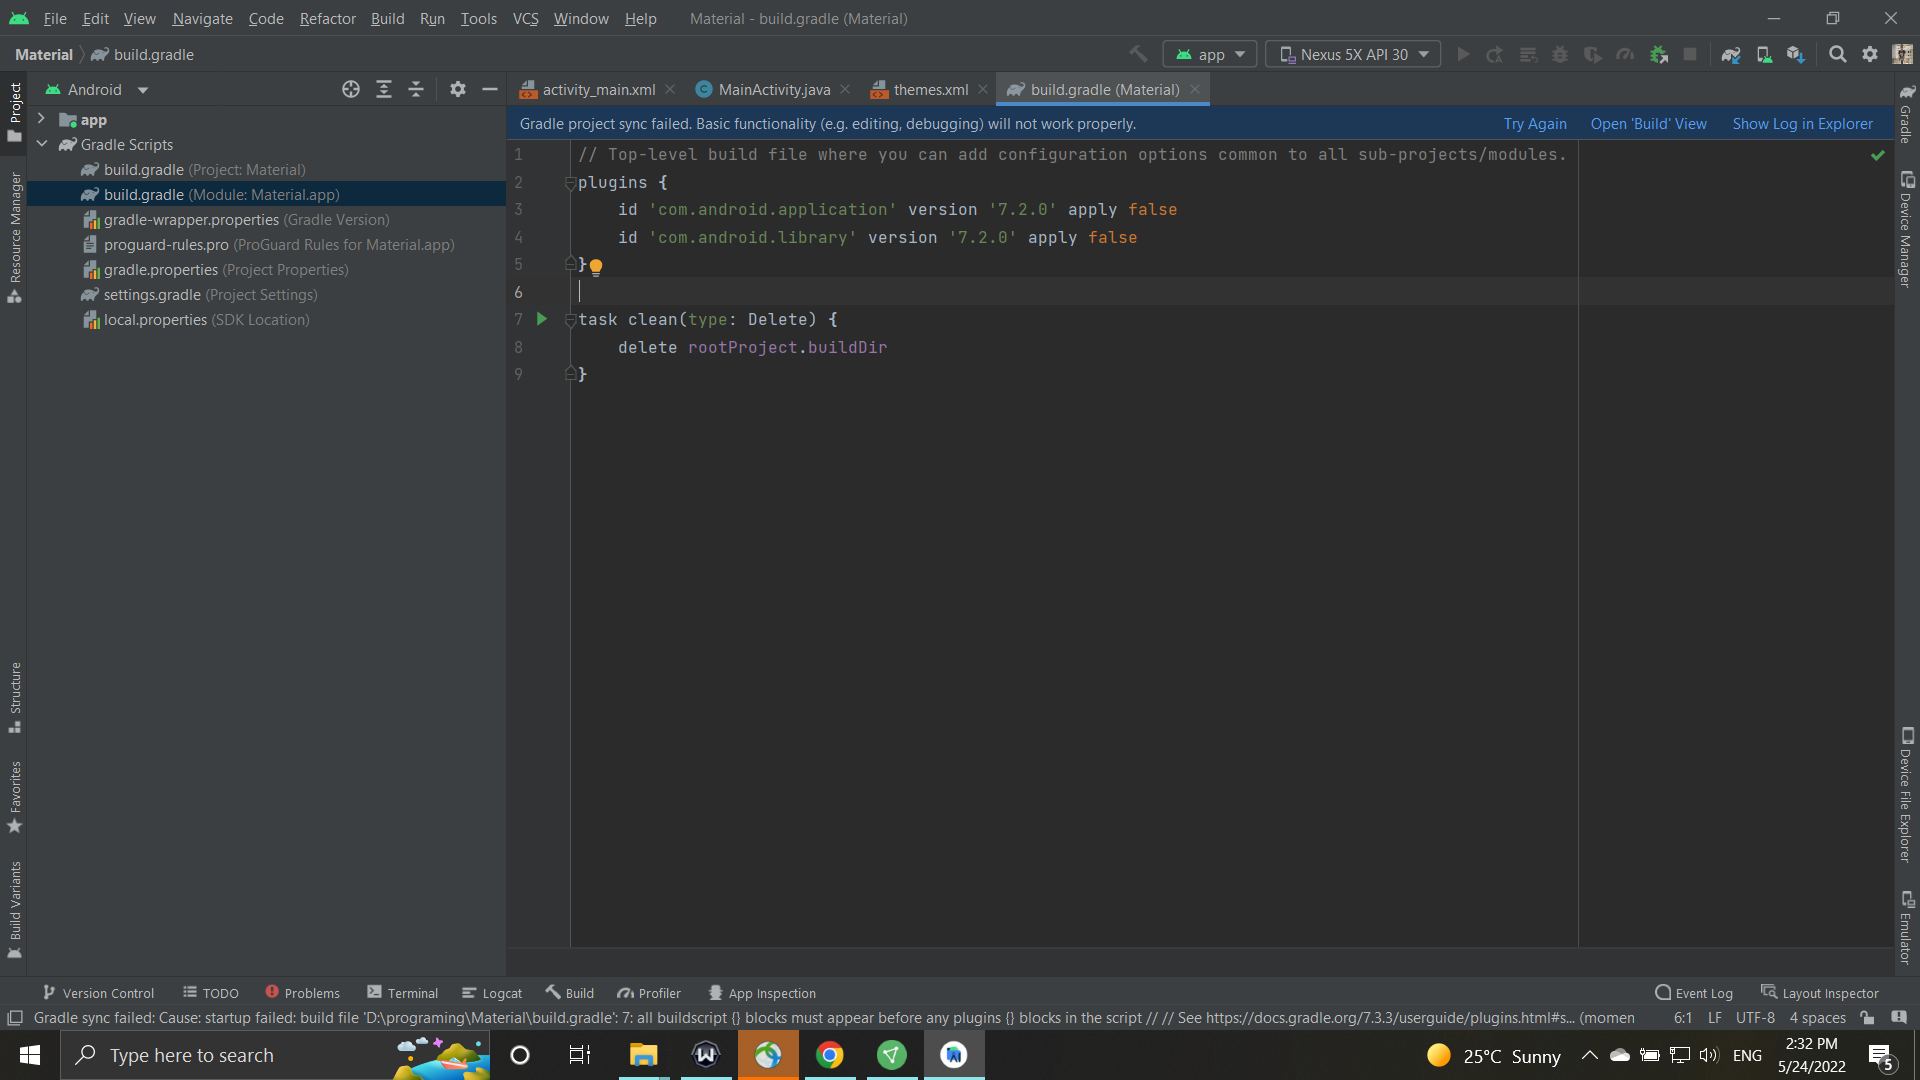Click the green inspection checkmark
Screen dimensions: 1920x1080
[x=1878, y=155]
